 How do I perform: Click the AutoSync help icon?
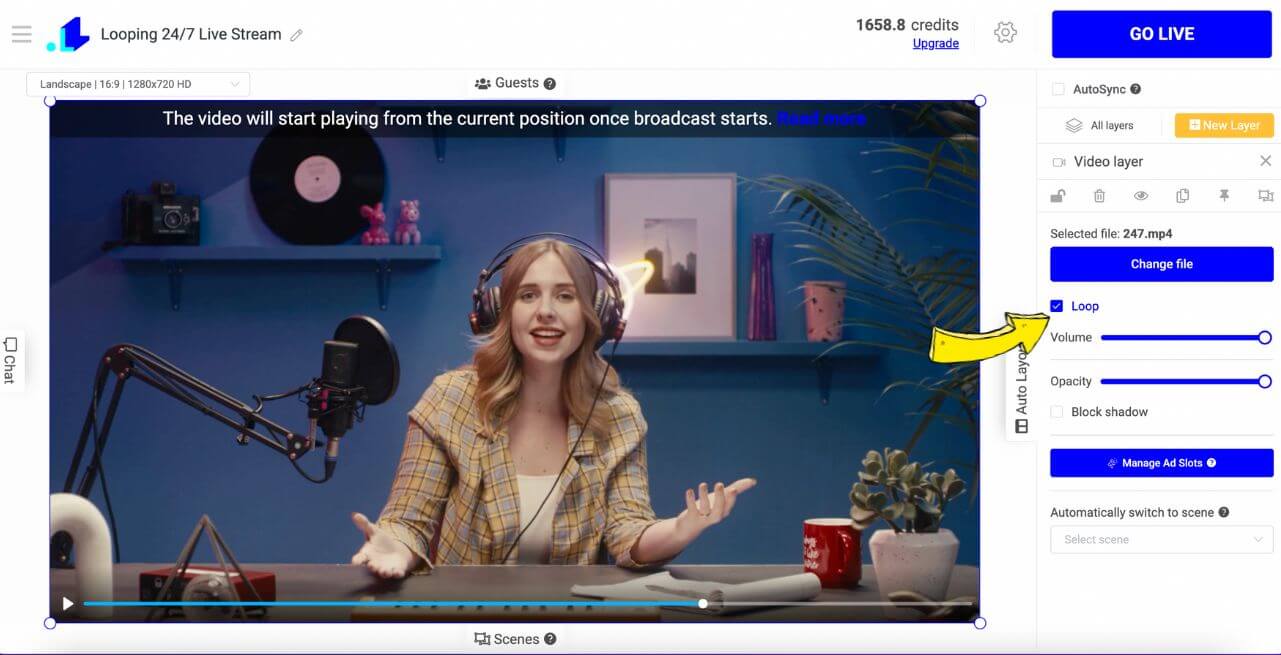point(1135,89)
